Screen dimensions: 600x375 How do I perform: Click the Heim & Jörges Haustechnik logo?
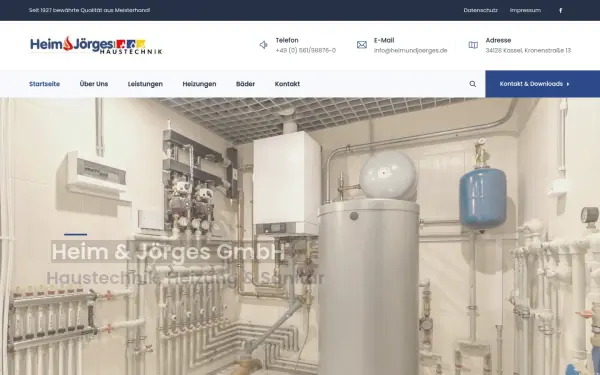(96, 45)
